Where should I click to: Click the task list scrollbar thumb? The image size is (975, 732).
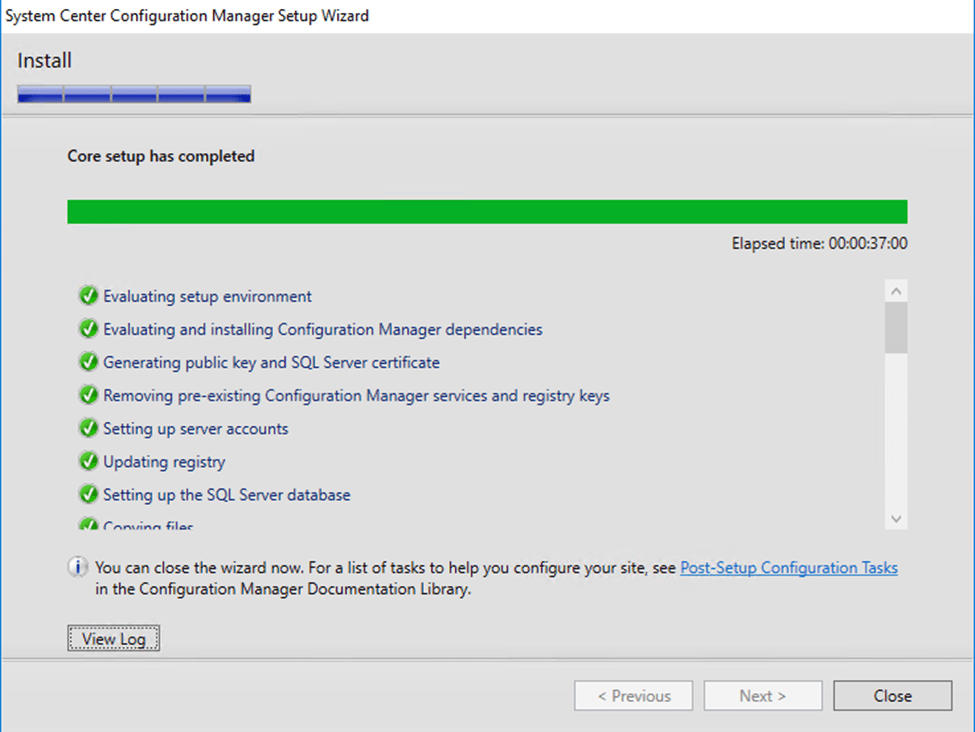coord(896,328)
